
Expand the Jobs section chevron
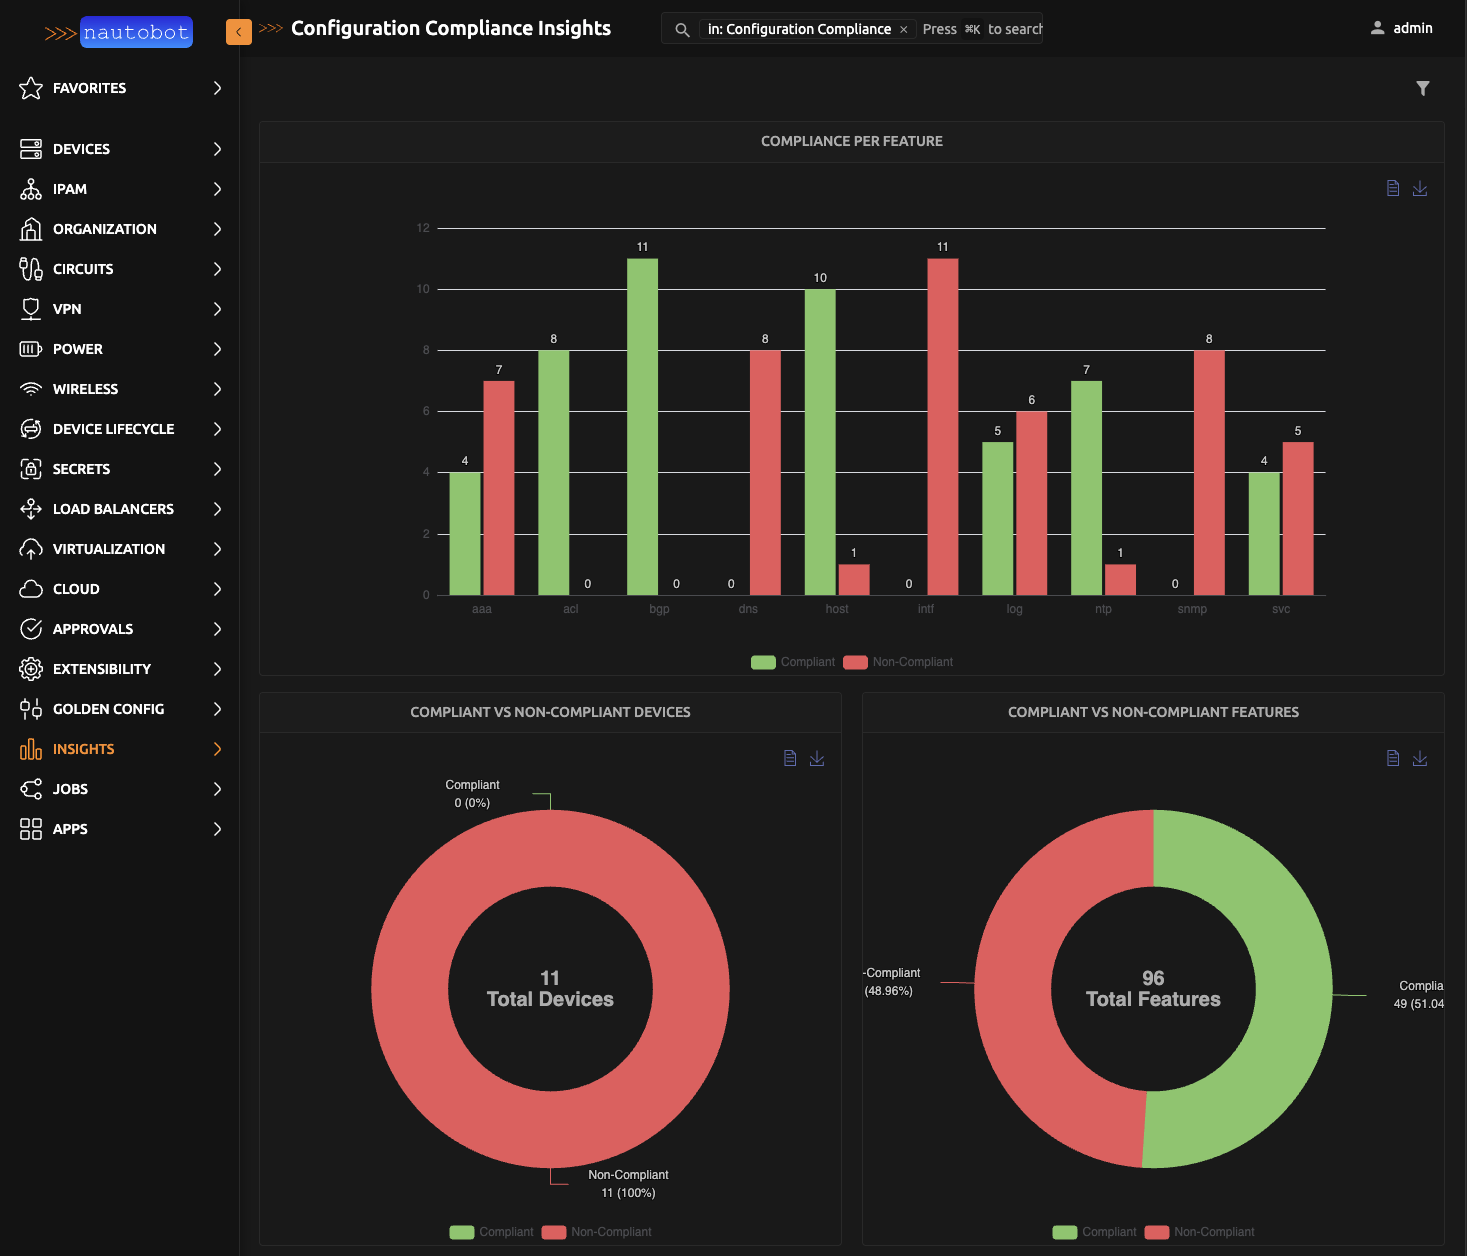point(217,789)
